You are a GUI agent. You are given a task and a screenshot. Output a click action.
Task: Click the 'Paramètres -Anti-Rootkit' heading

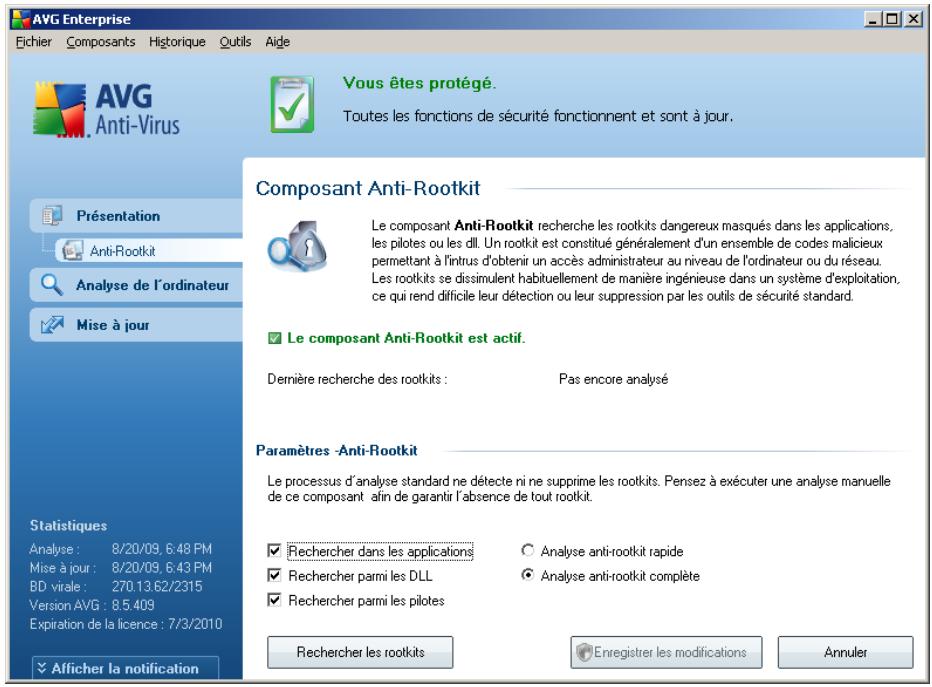[336, 450]
